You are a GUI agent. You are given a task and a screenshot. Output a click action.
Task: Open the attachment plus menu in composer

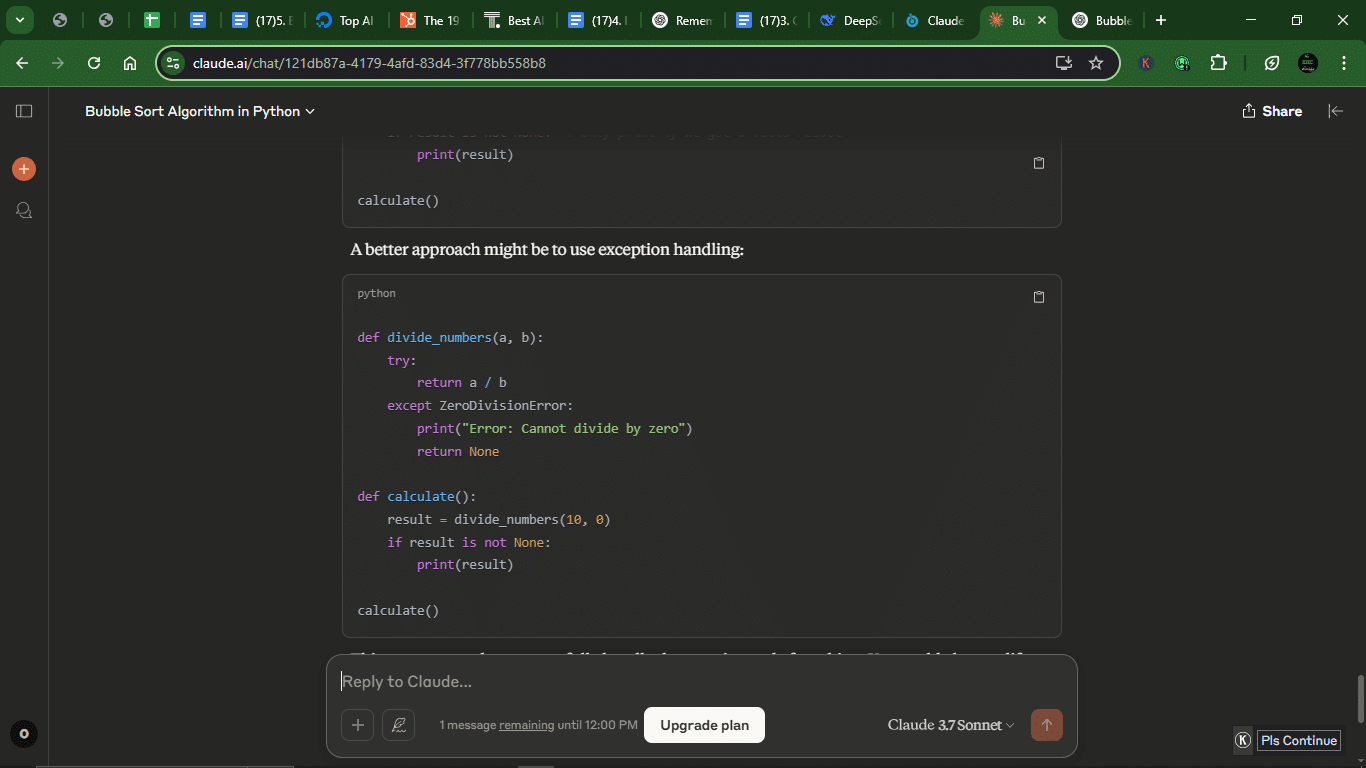coord(357,725)
